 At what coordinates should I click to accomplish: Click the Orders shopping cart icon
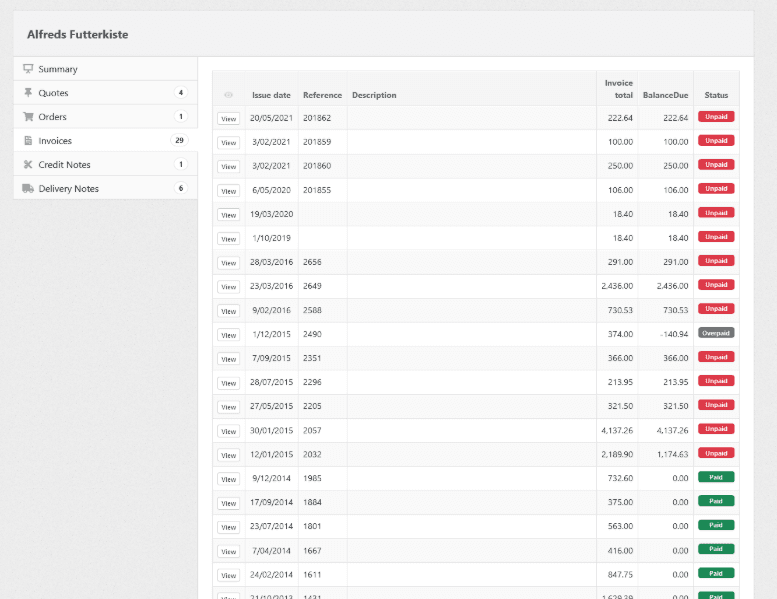click(28, 116)
